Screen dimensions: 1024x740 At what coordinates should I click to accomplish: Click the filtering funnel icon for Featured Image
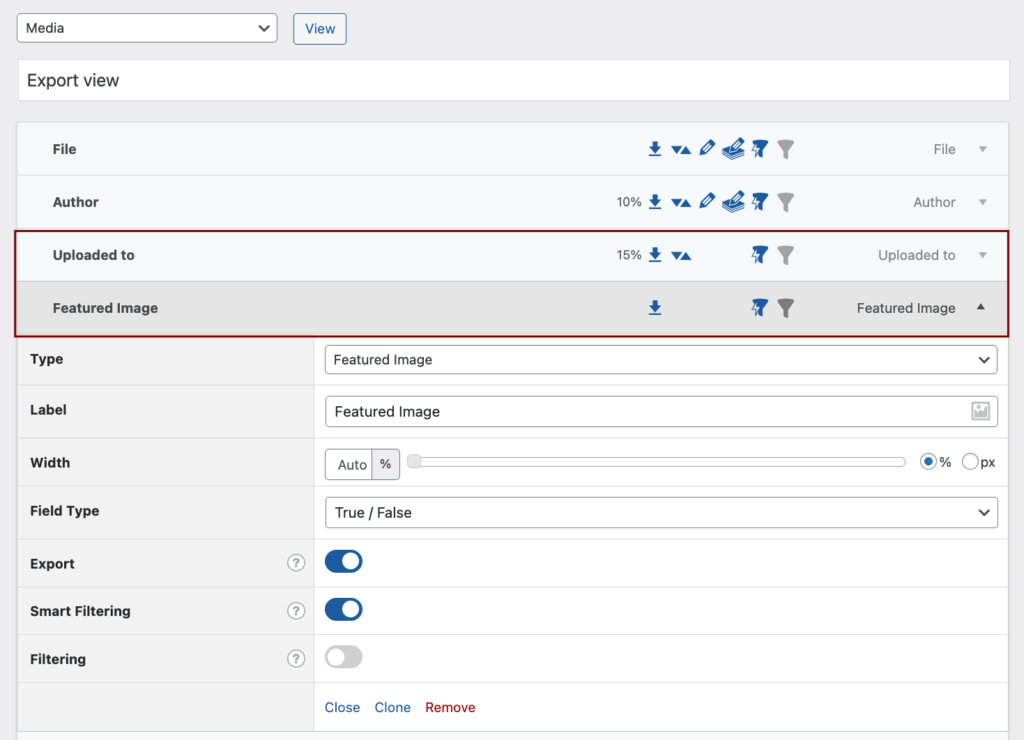tap(785, 307)
